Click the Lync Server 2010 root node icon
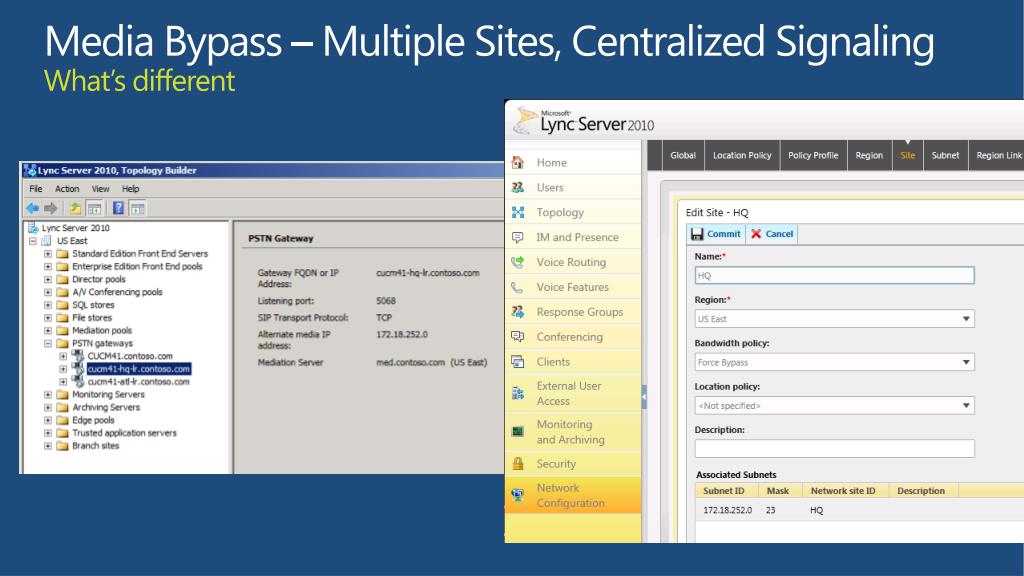 tap(33, 228)
